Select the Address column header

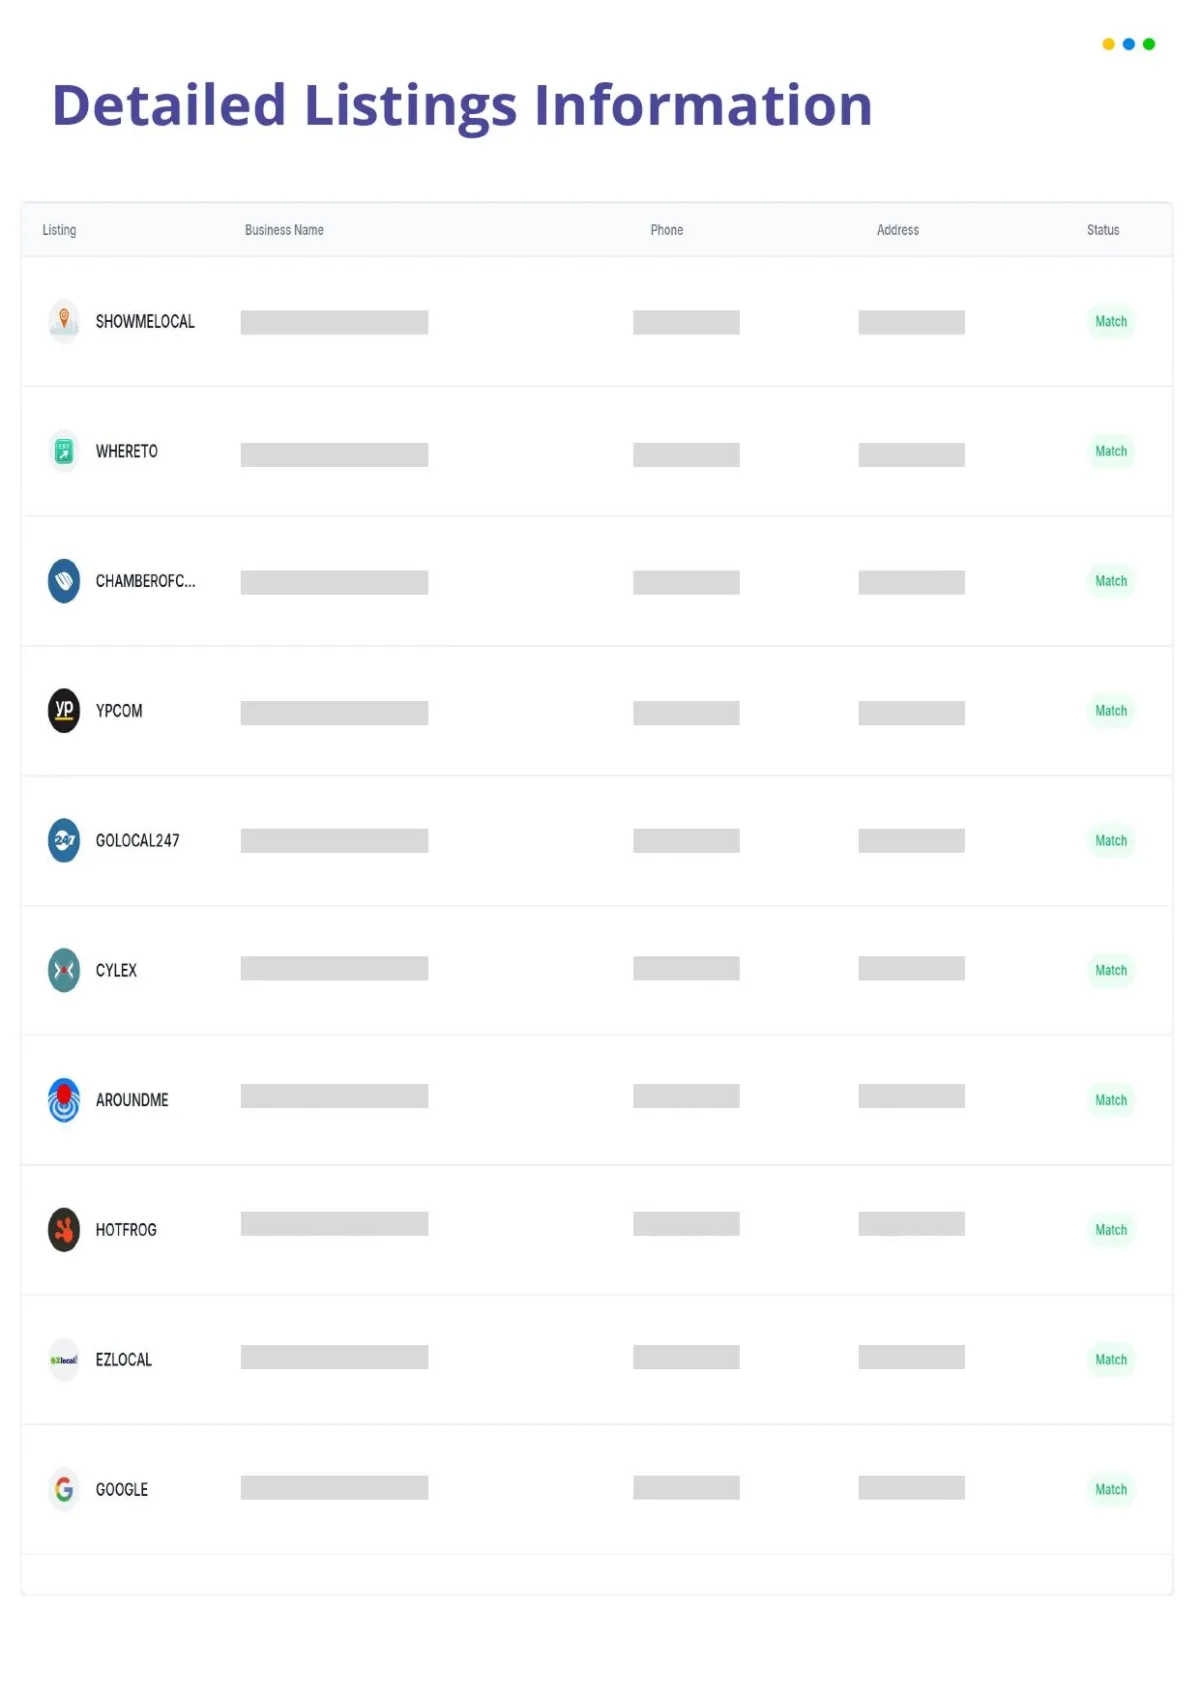coord(898,230)
